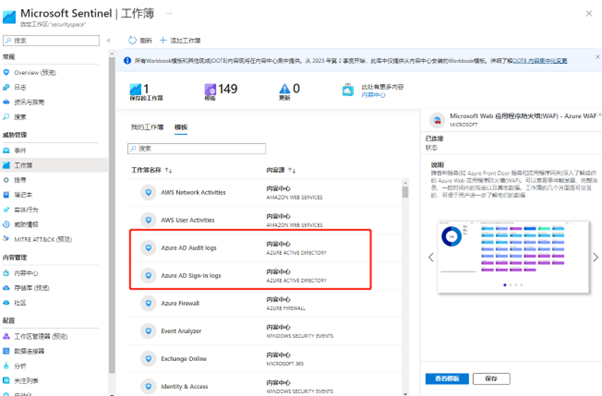
Task: Open the cloud icon item below 日志
Action: tap(29, 102)
